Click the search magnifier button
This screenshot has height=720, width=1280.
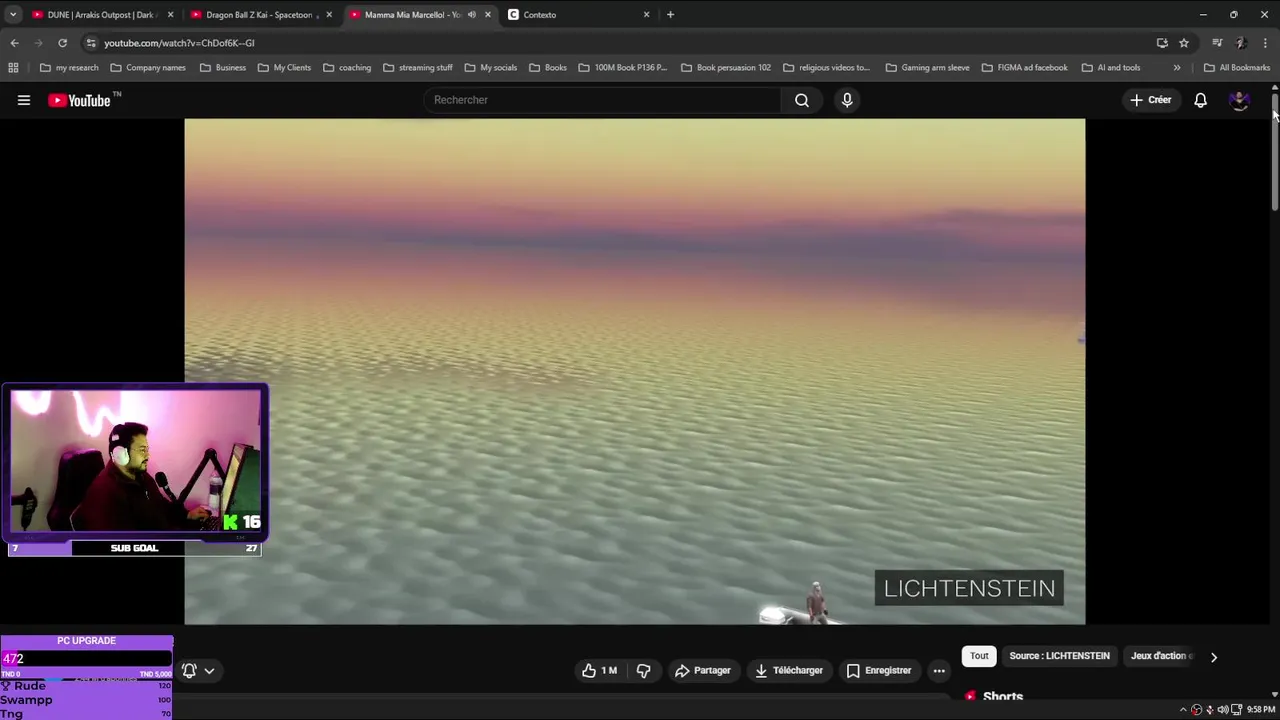[x=801, y=100]
